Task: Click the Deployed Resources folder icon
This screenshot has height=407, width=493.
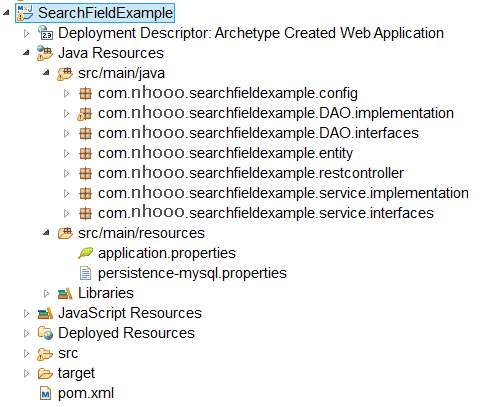Action: tap(45, 333)
